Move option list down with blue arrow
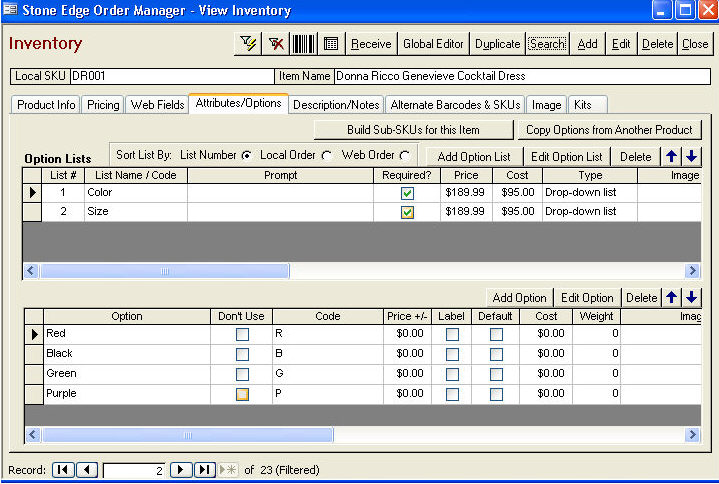Screen dimensions: 719x484 [x=691, y=157]
